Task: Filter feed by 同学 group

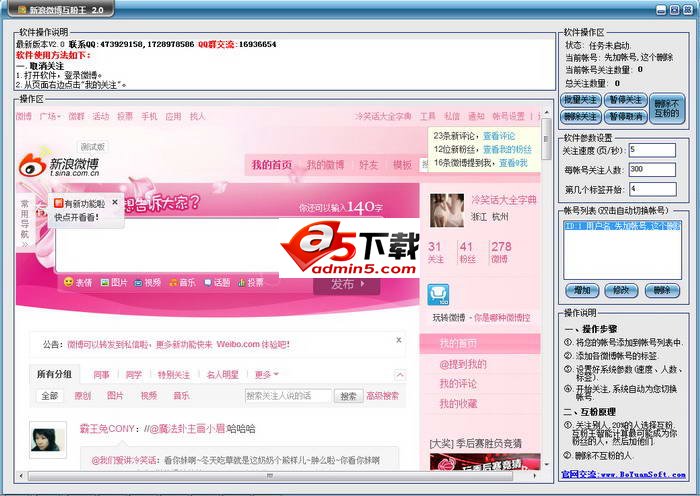Action: (133, 375)
